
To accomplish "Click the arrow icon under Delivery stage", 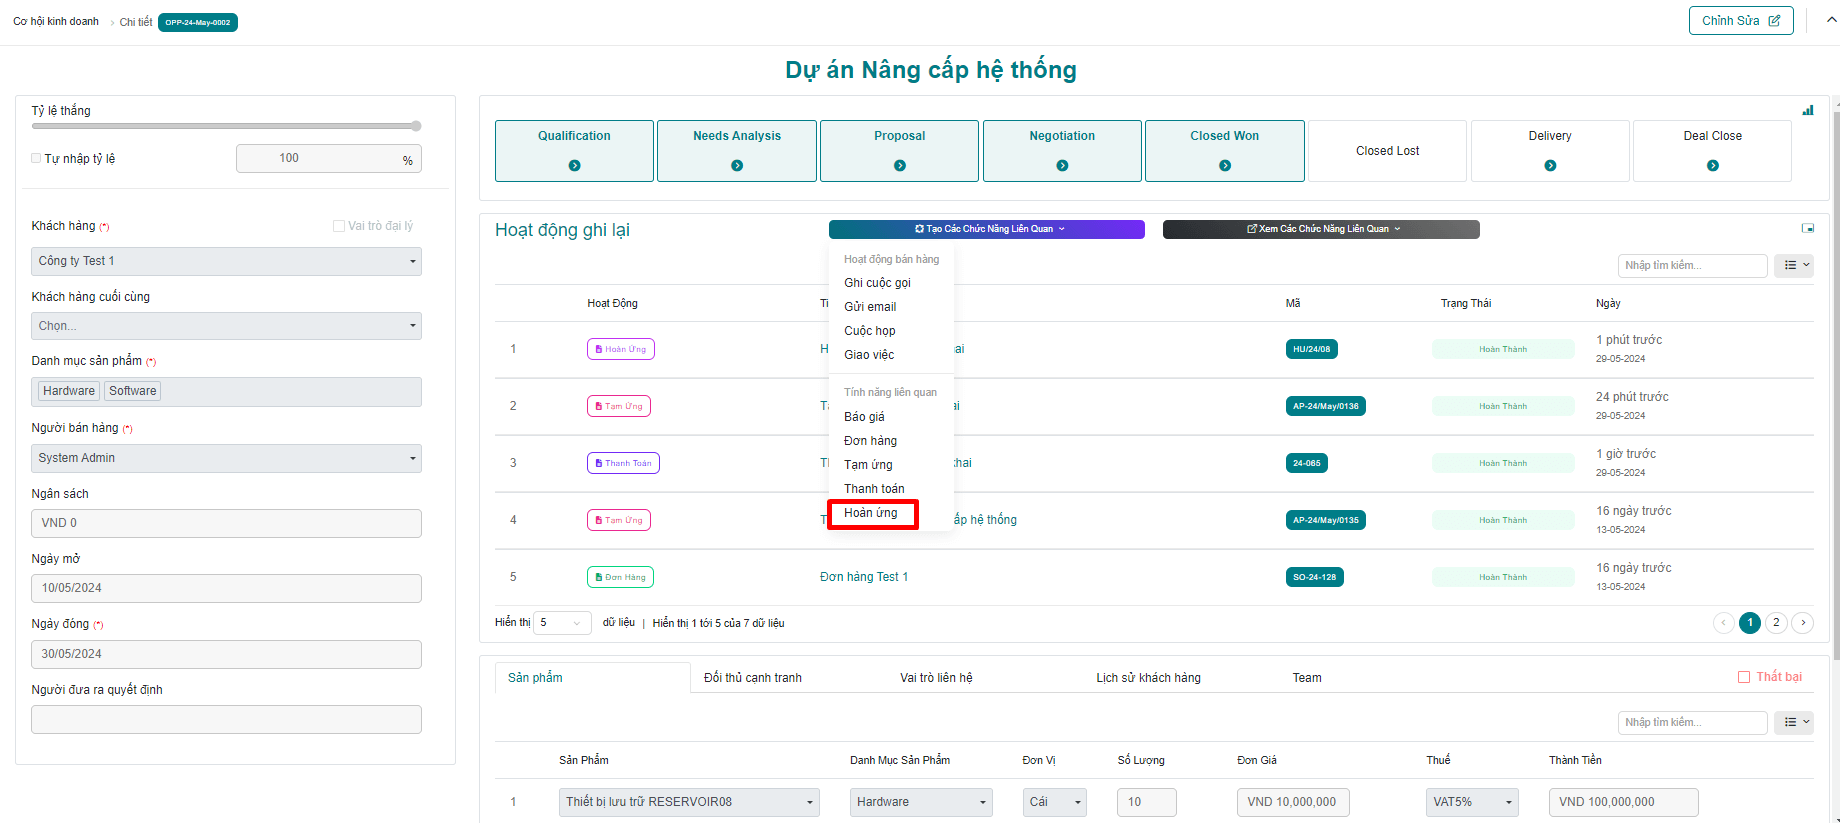I will 1550,166.
